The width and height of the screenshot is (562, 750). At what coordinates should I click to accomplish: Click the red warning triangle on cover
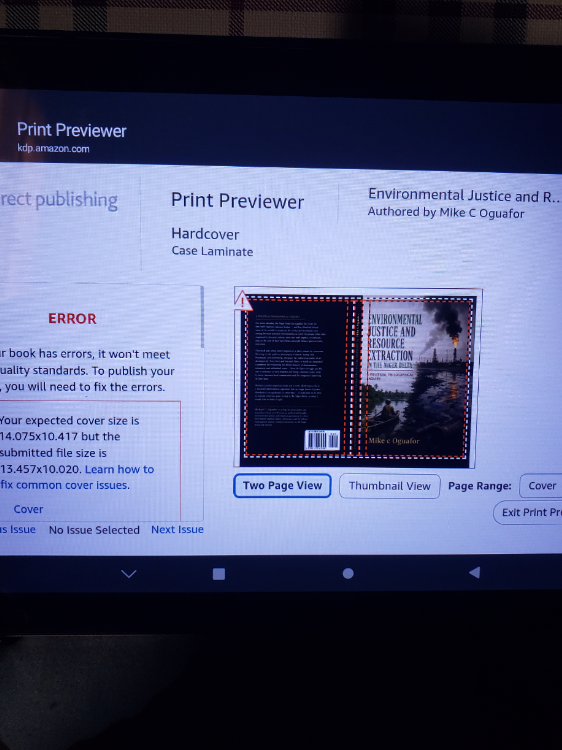[x=242, y=301]
